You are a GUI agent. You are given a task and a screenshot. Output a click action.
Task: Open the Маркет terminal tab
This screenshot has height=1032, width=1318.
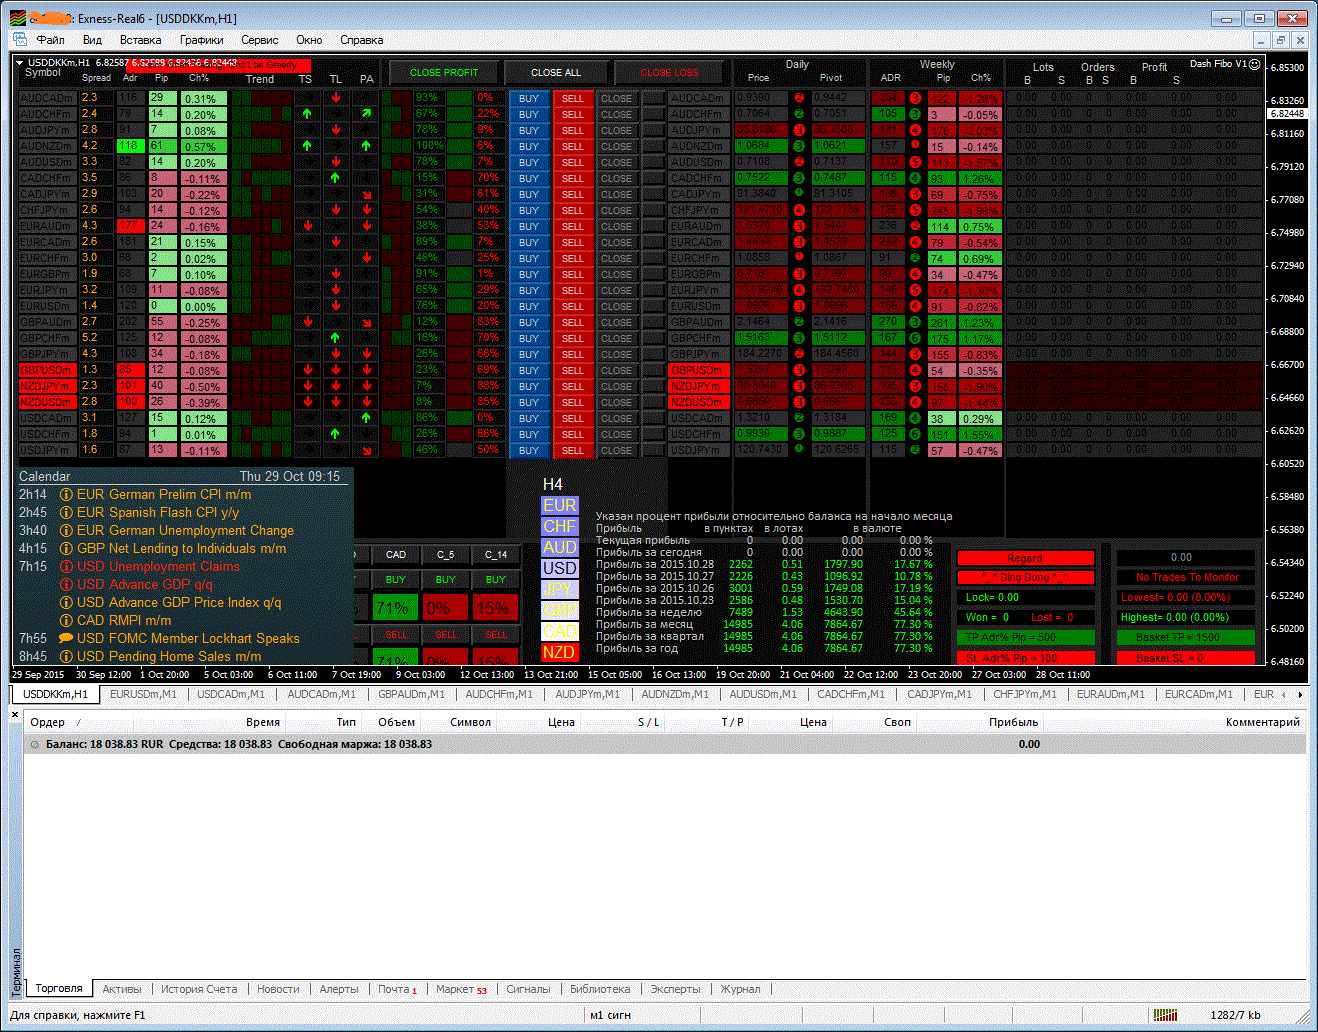pyautogui.click(x=461, y=989)
